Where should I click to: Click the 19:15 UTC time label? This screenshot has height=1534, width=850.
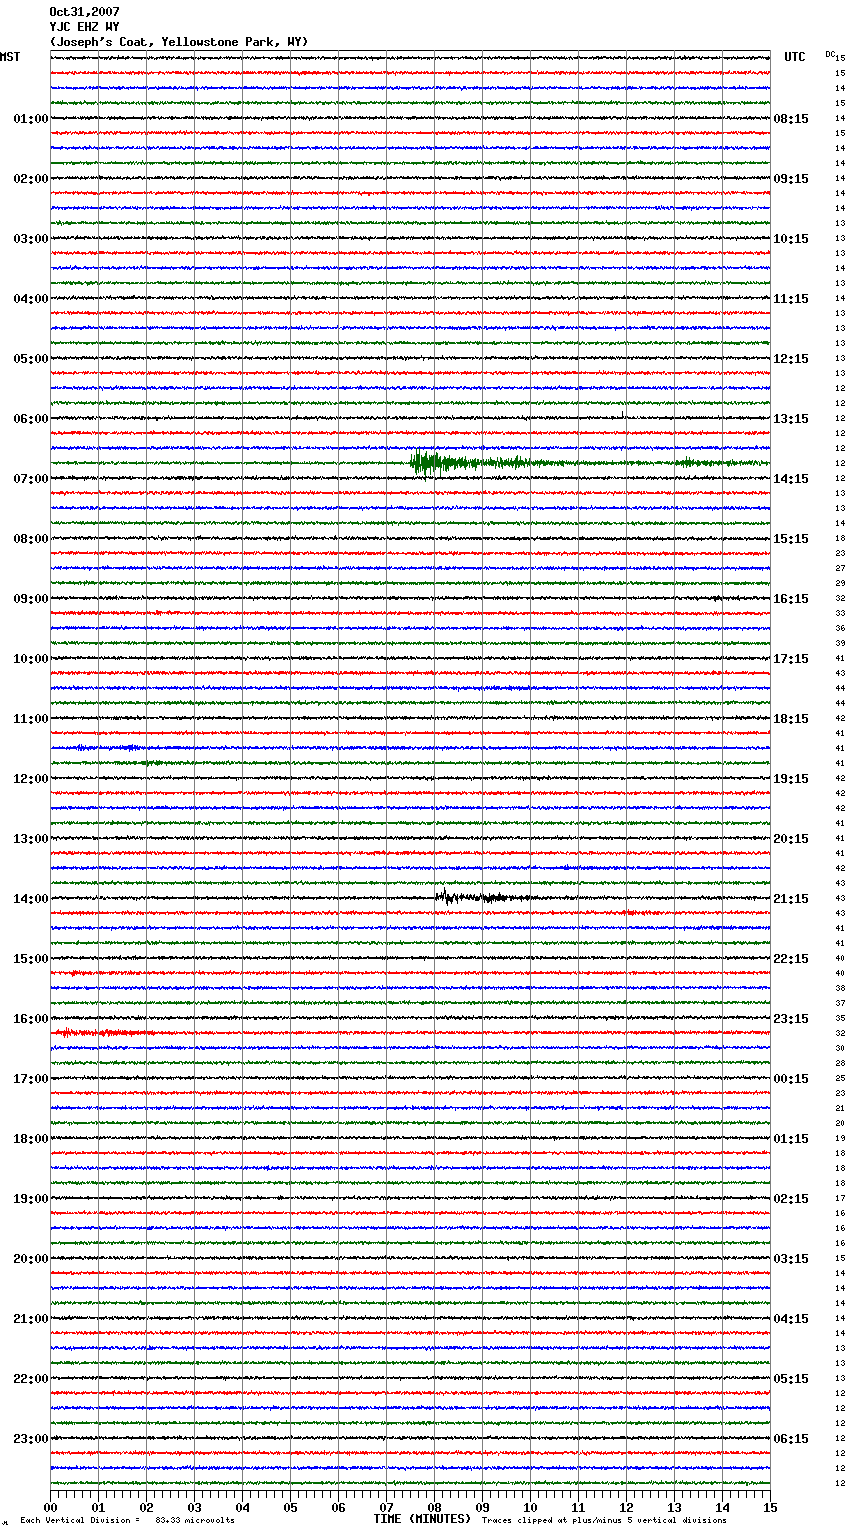791,779
